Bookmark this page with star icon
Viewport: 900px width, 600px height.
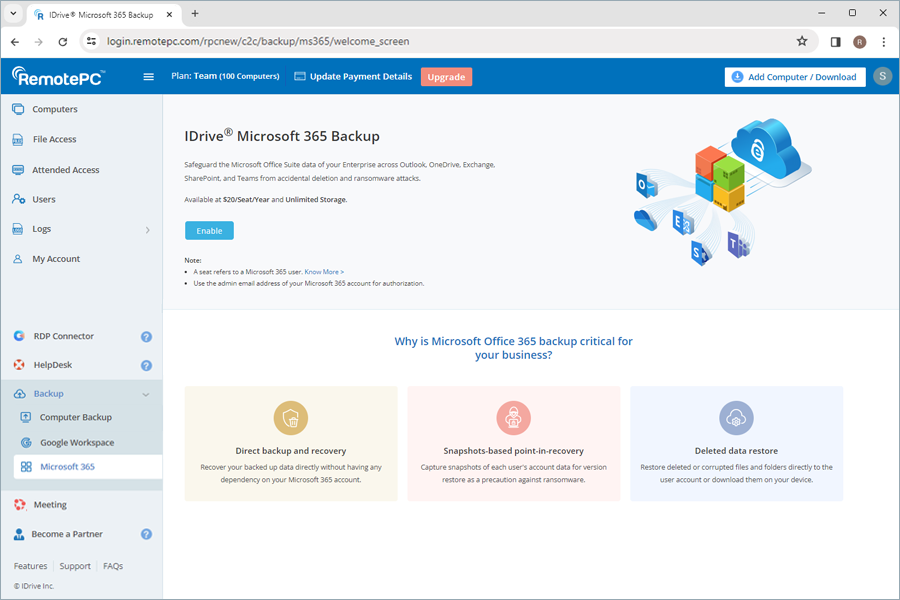tap(802, 41)
